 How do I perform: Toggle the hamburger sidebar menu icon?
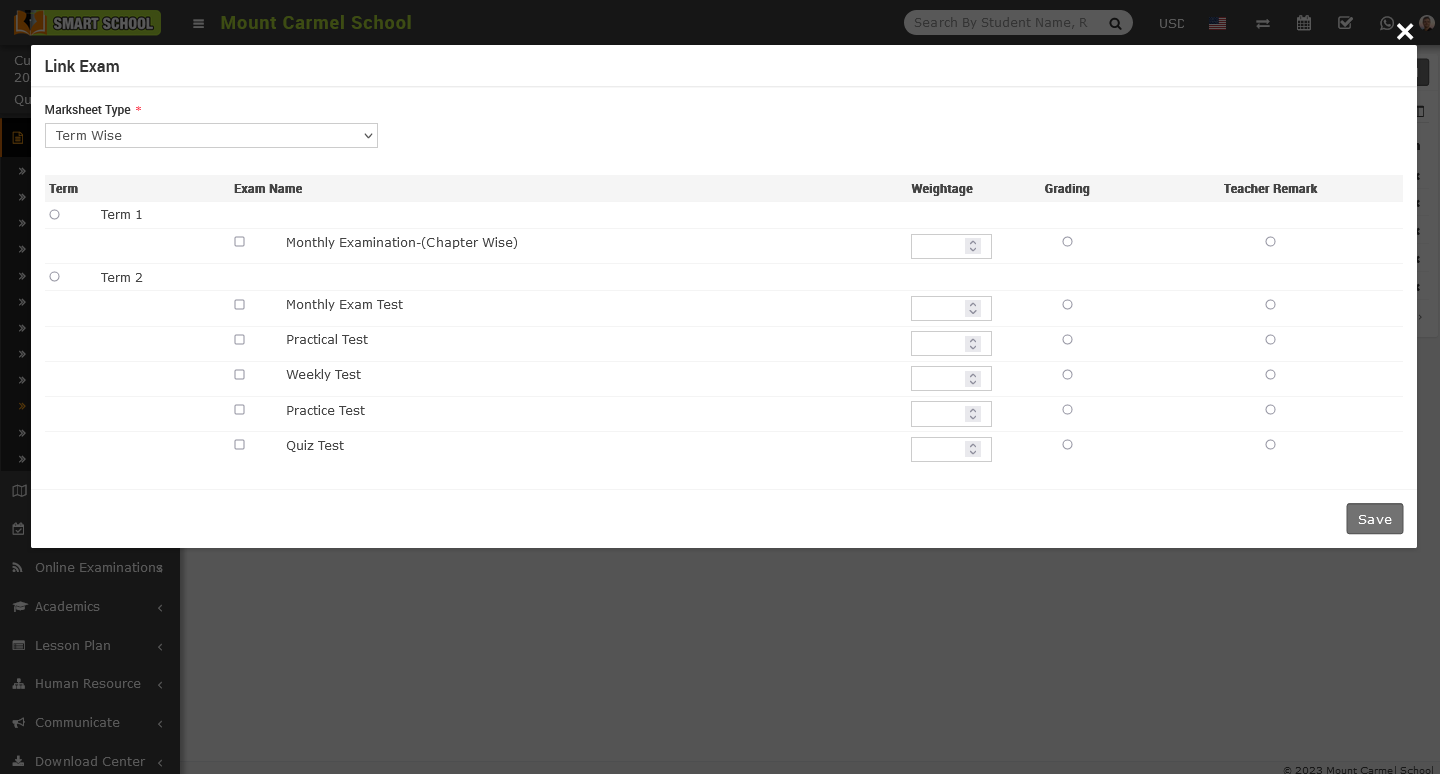pyautogui.click(x=198, y=23)
